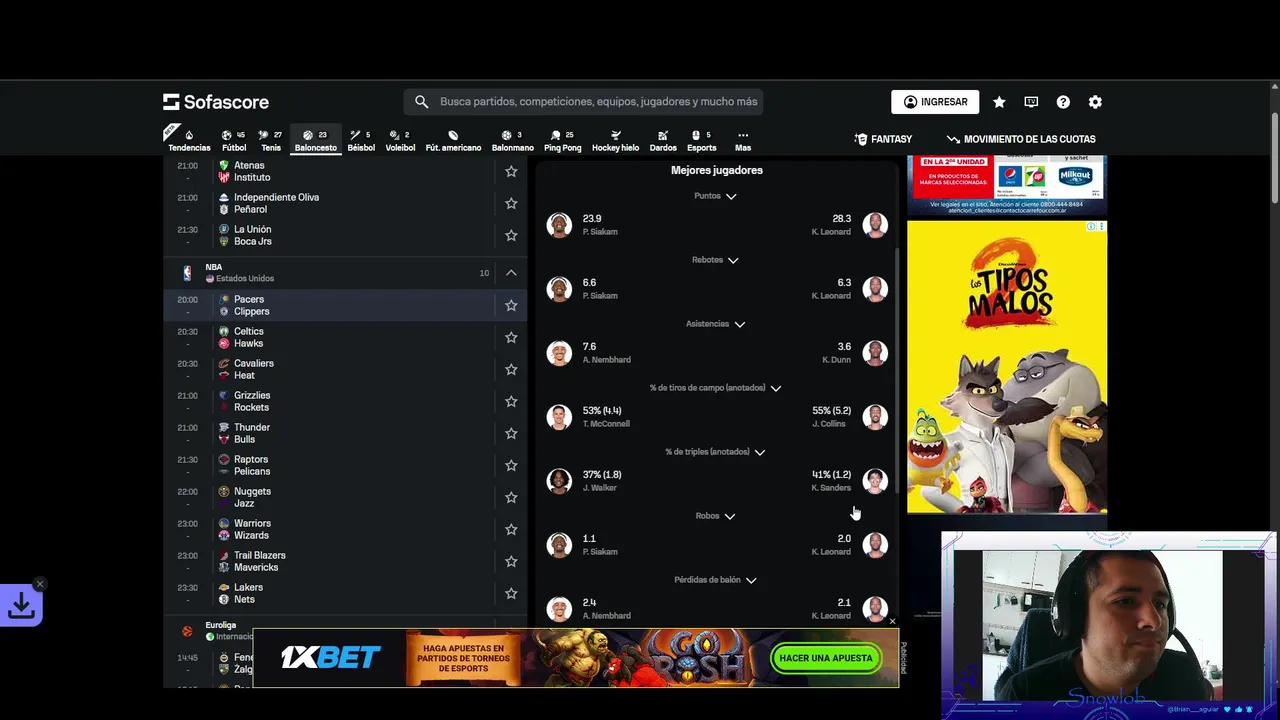The width and height of the screenshot is (1280, 720).
Task: Switch to the Esports tab
Action: tap(701, 140)
